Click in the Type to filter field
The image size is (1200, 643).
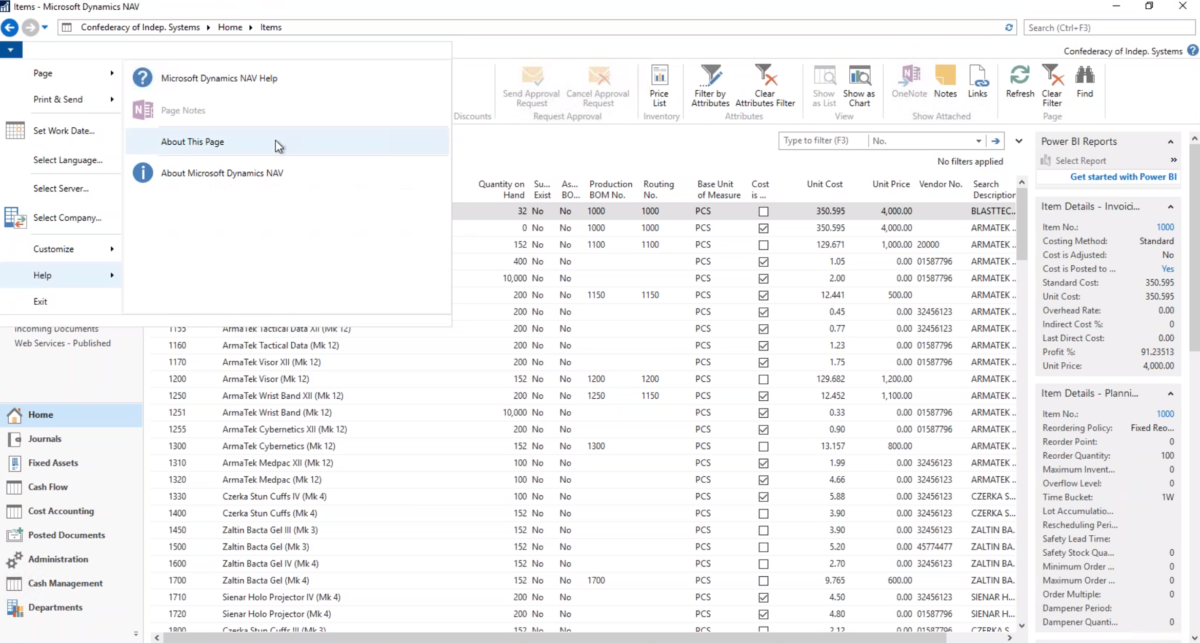[823, 141]
